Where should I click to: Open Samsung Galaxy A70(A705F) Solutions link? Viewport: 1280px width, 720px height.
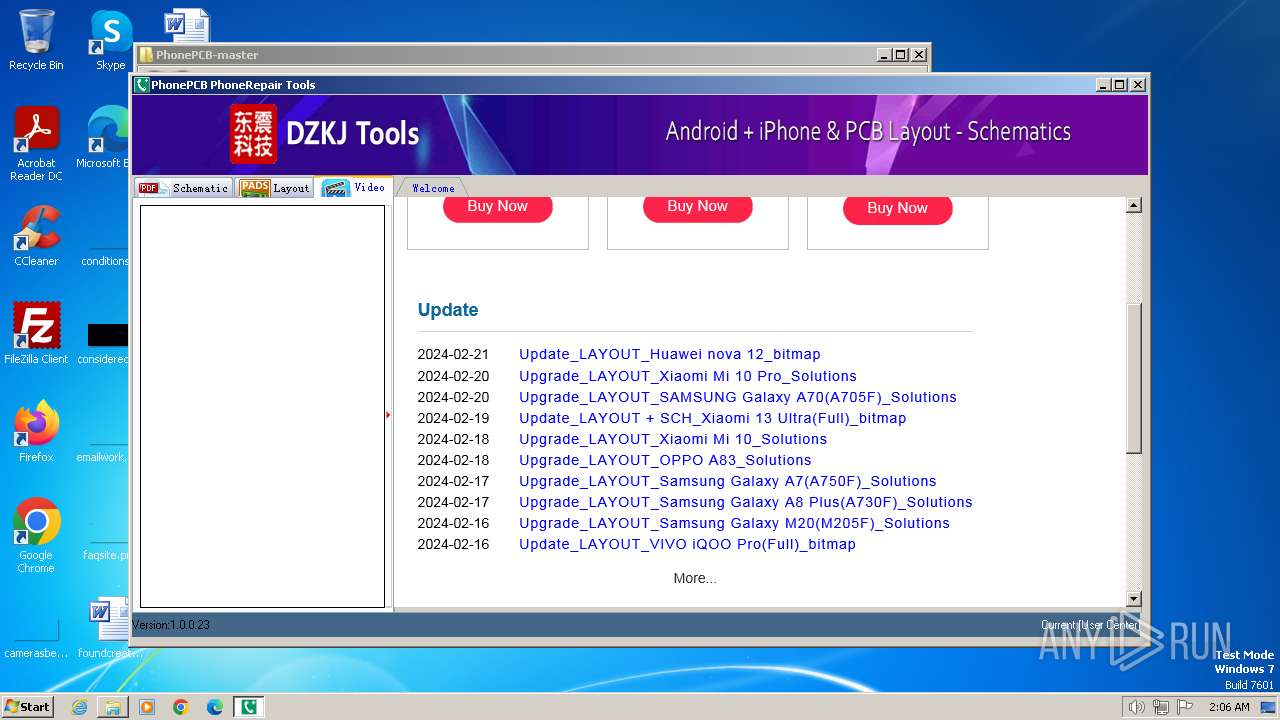tap(738, 397)
